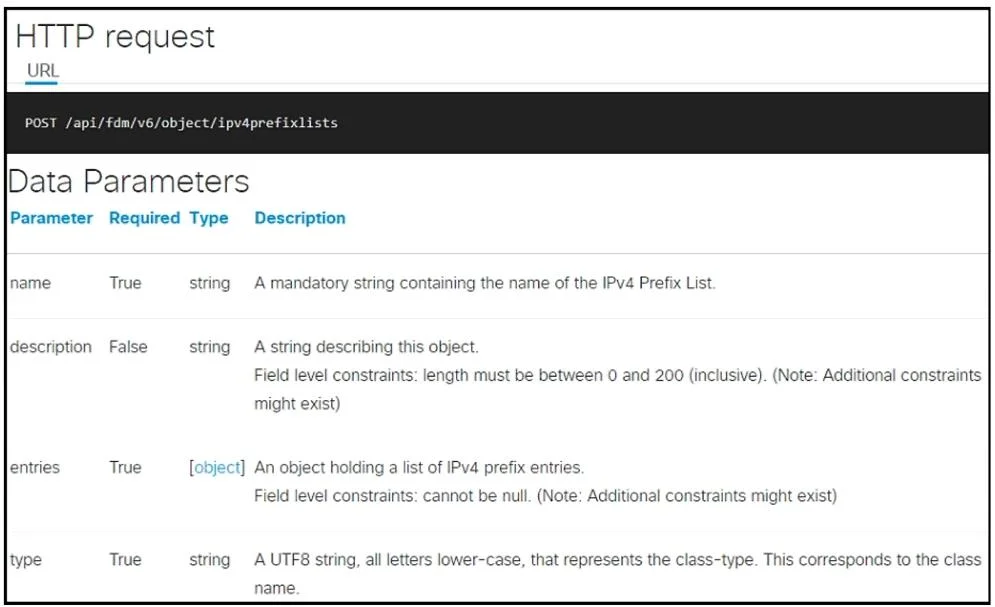The image size is (995, 607).
Task: Click the string type in name row
Action: 209,283
